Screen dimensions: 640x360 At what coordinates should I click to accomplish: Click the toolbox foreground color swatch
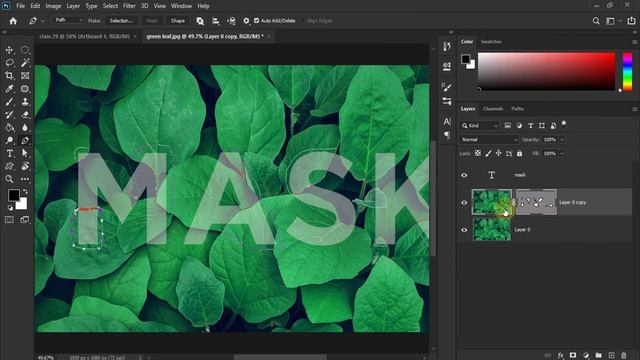[x=13, y=195]
